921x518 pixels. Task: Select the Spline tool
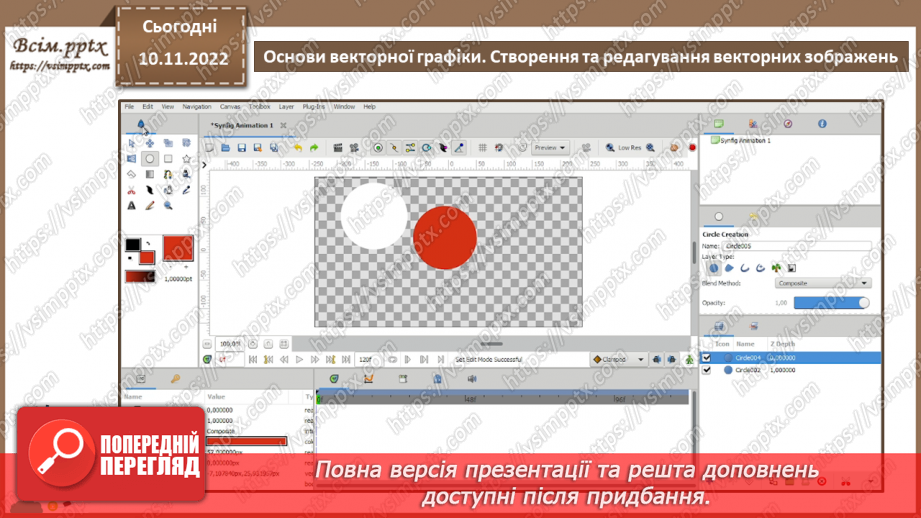pos(168,174)
